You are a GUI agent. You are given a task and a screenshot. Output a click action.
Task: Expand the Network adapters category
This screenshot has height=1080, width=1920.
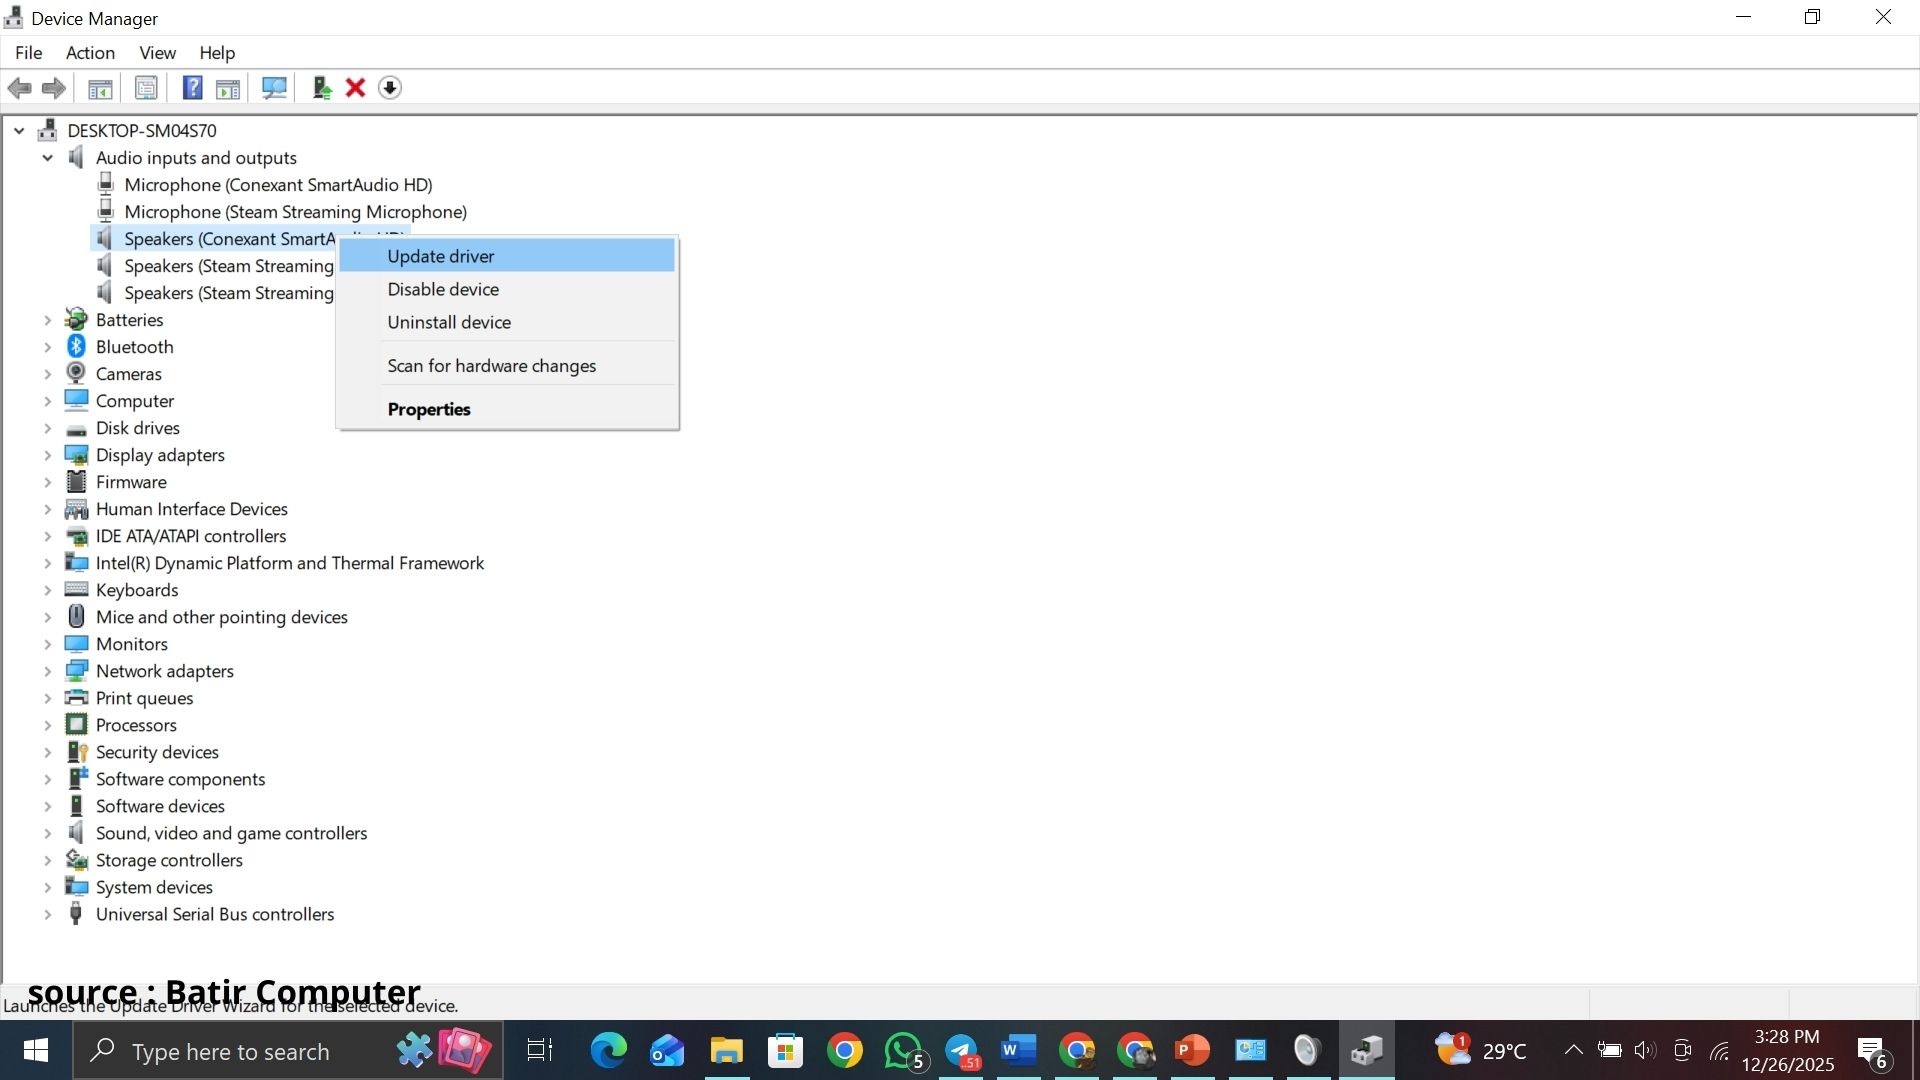point(47,671)
